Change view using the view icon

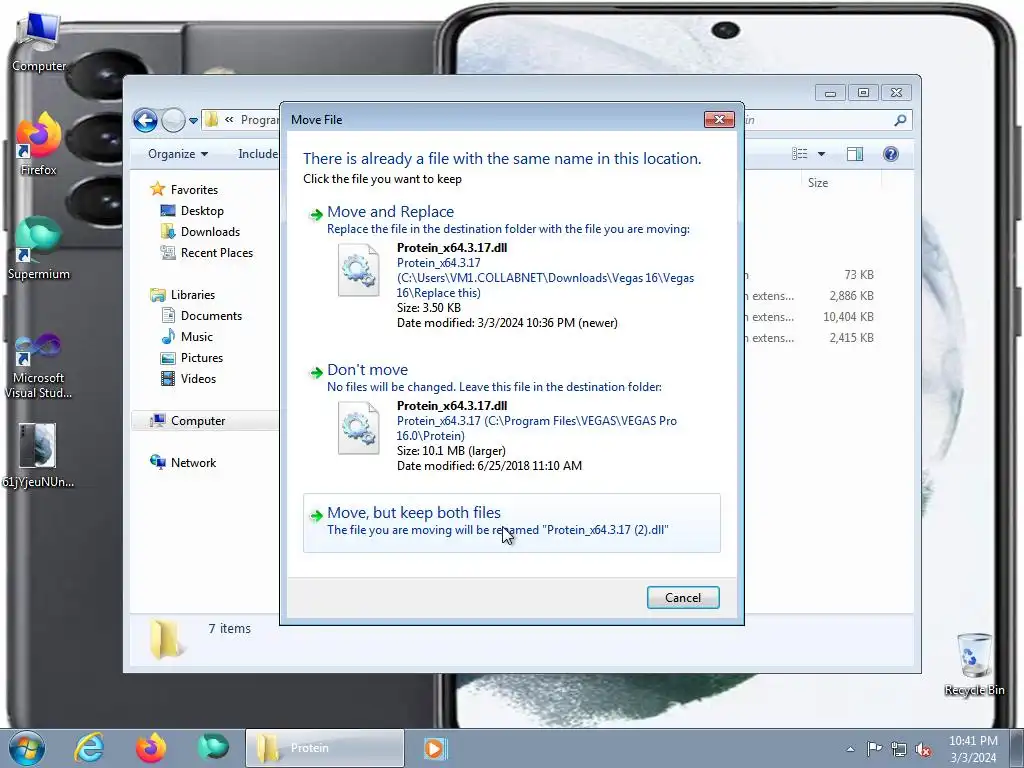pyautogui.click(x=800, y=154)
